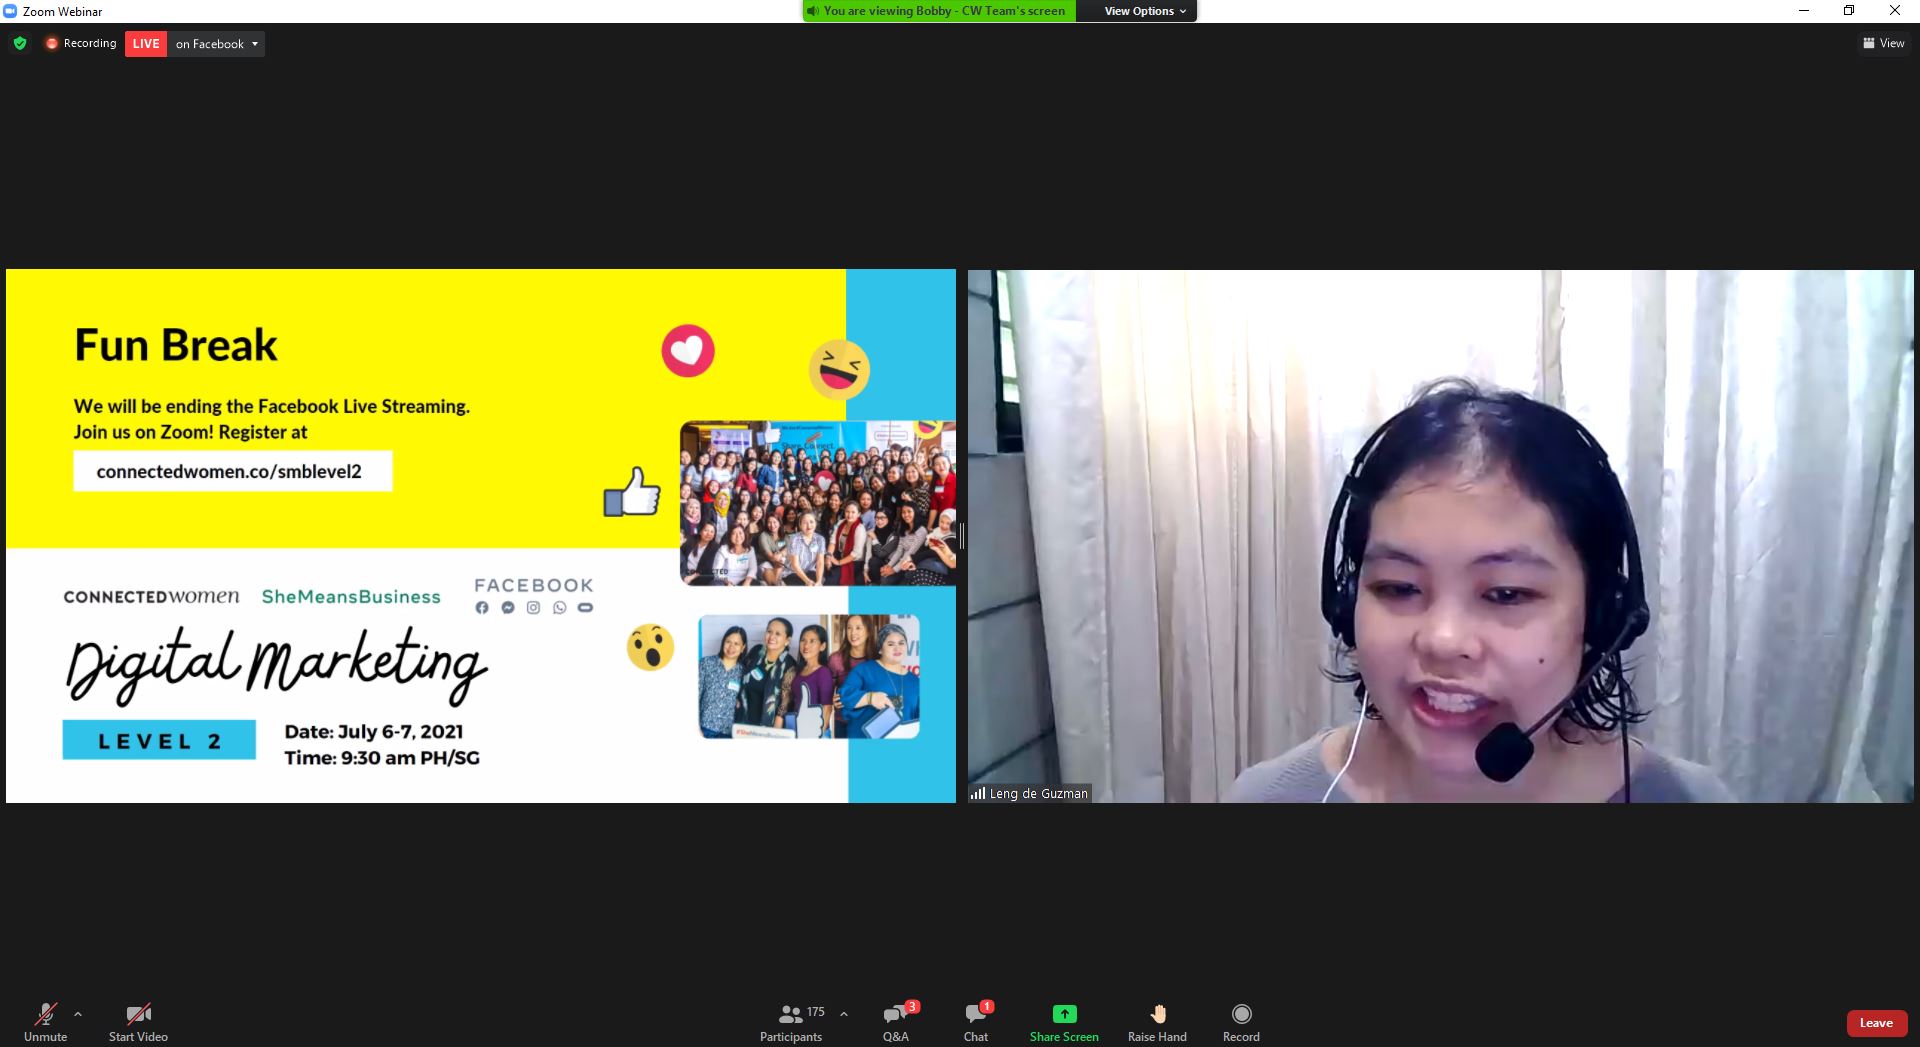Screen dimensions: 1920x1047
Task: Turn on camera with Start Video
Action: pyautogui.click(x=138, y=1022)
